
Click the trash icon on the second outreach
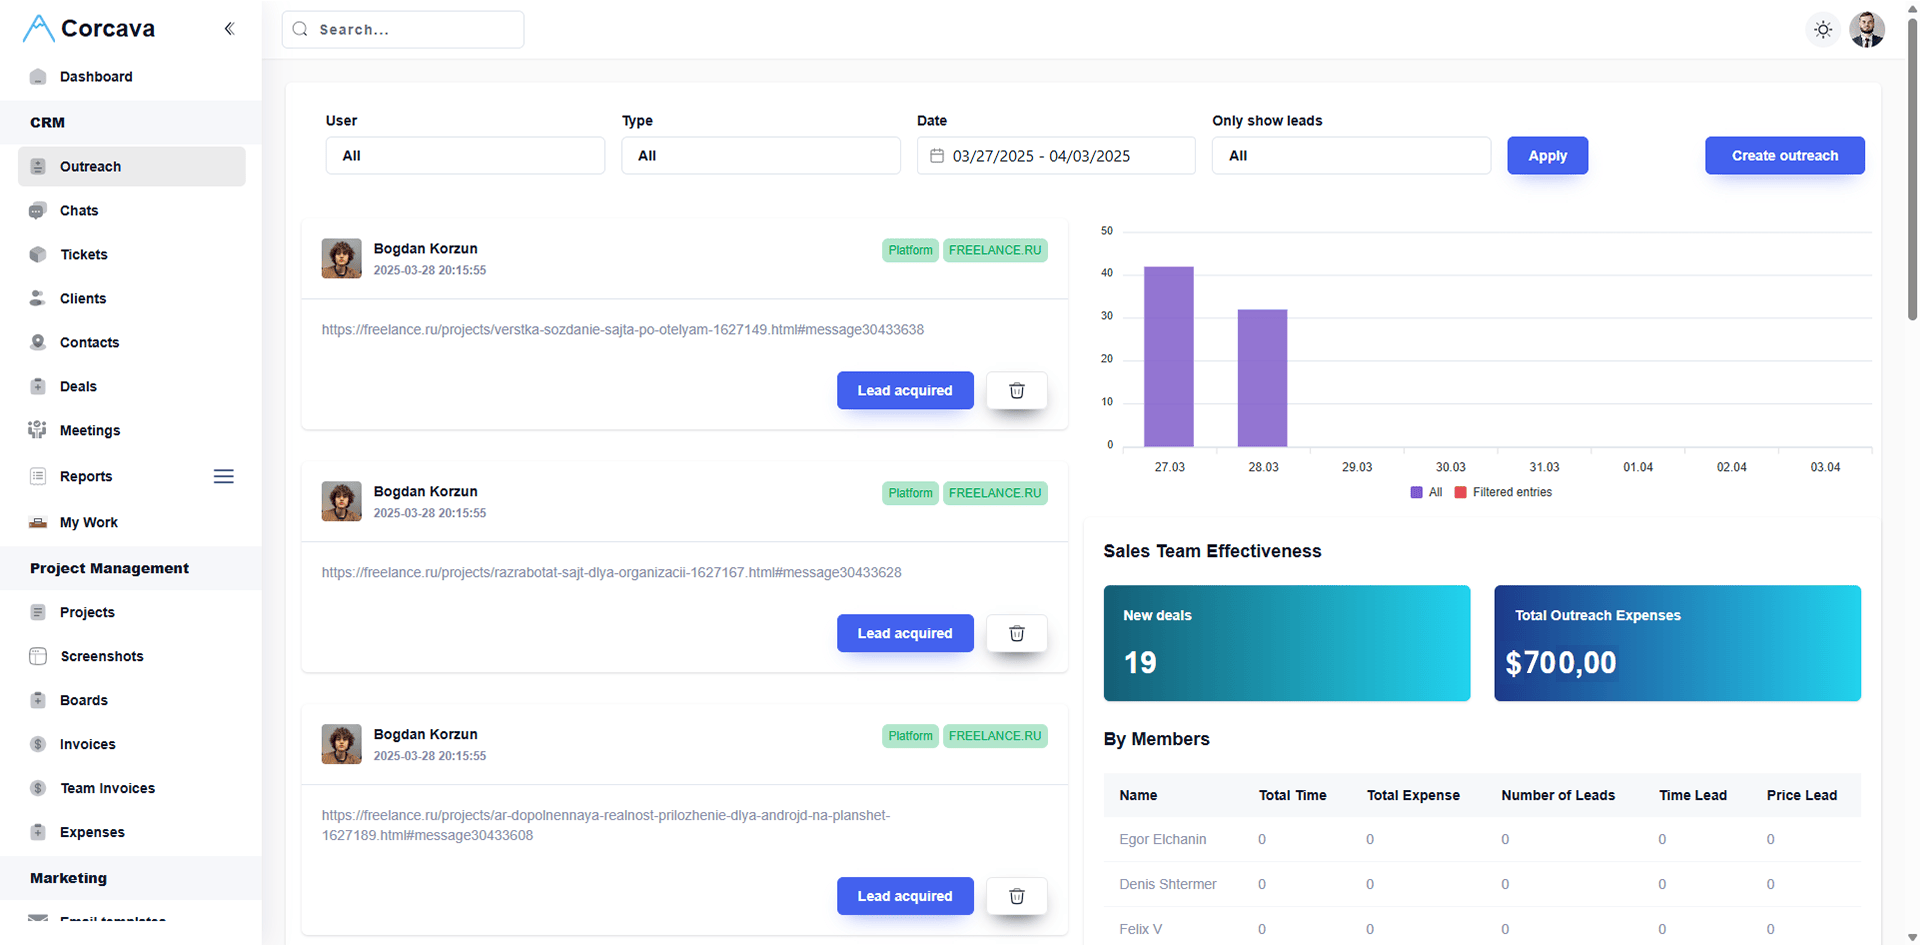tap(1016, 633)
